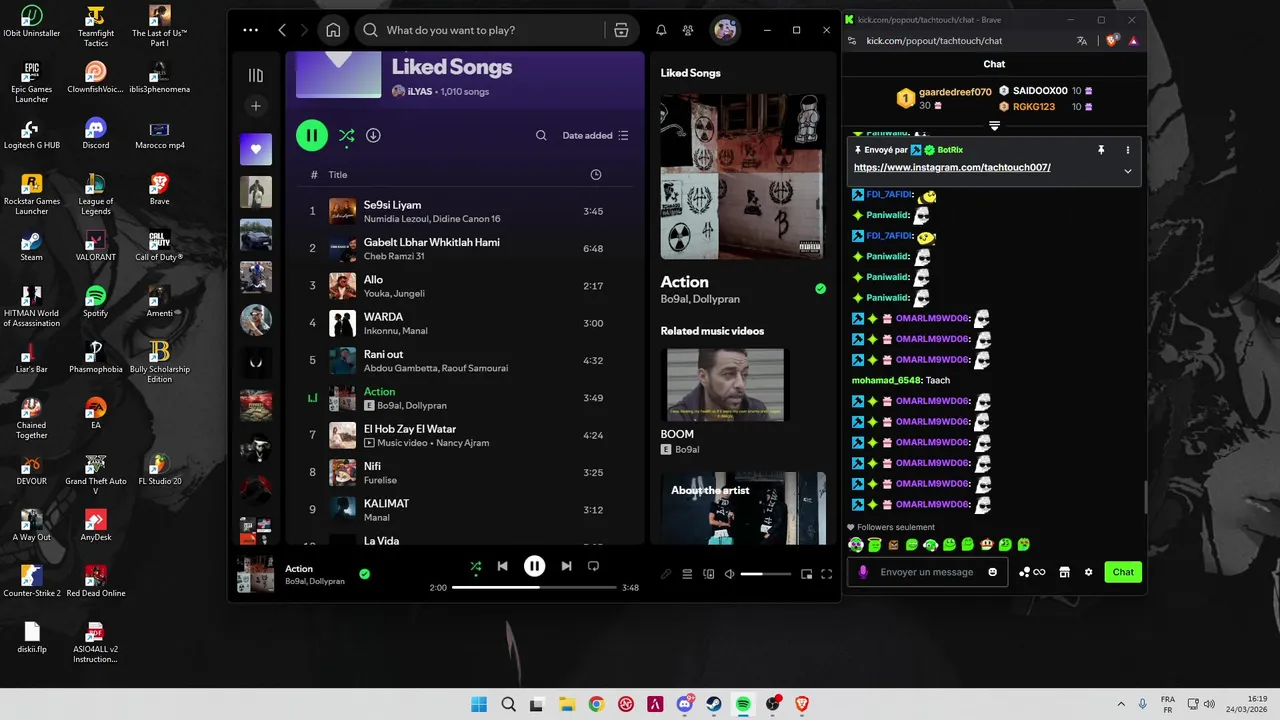Open the Spotify user profile avatar
Screen dimensions: 1280x720
[x=725, y=30]
